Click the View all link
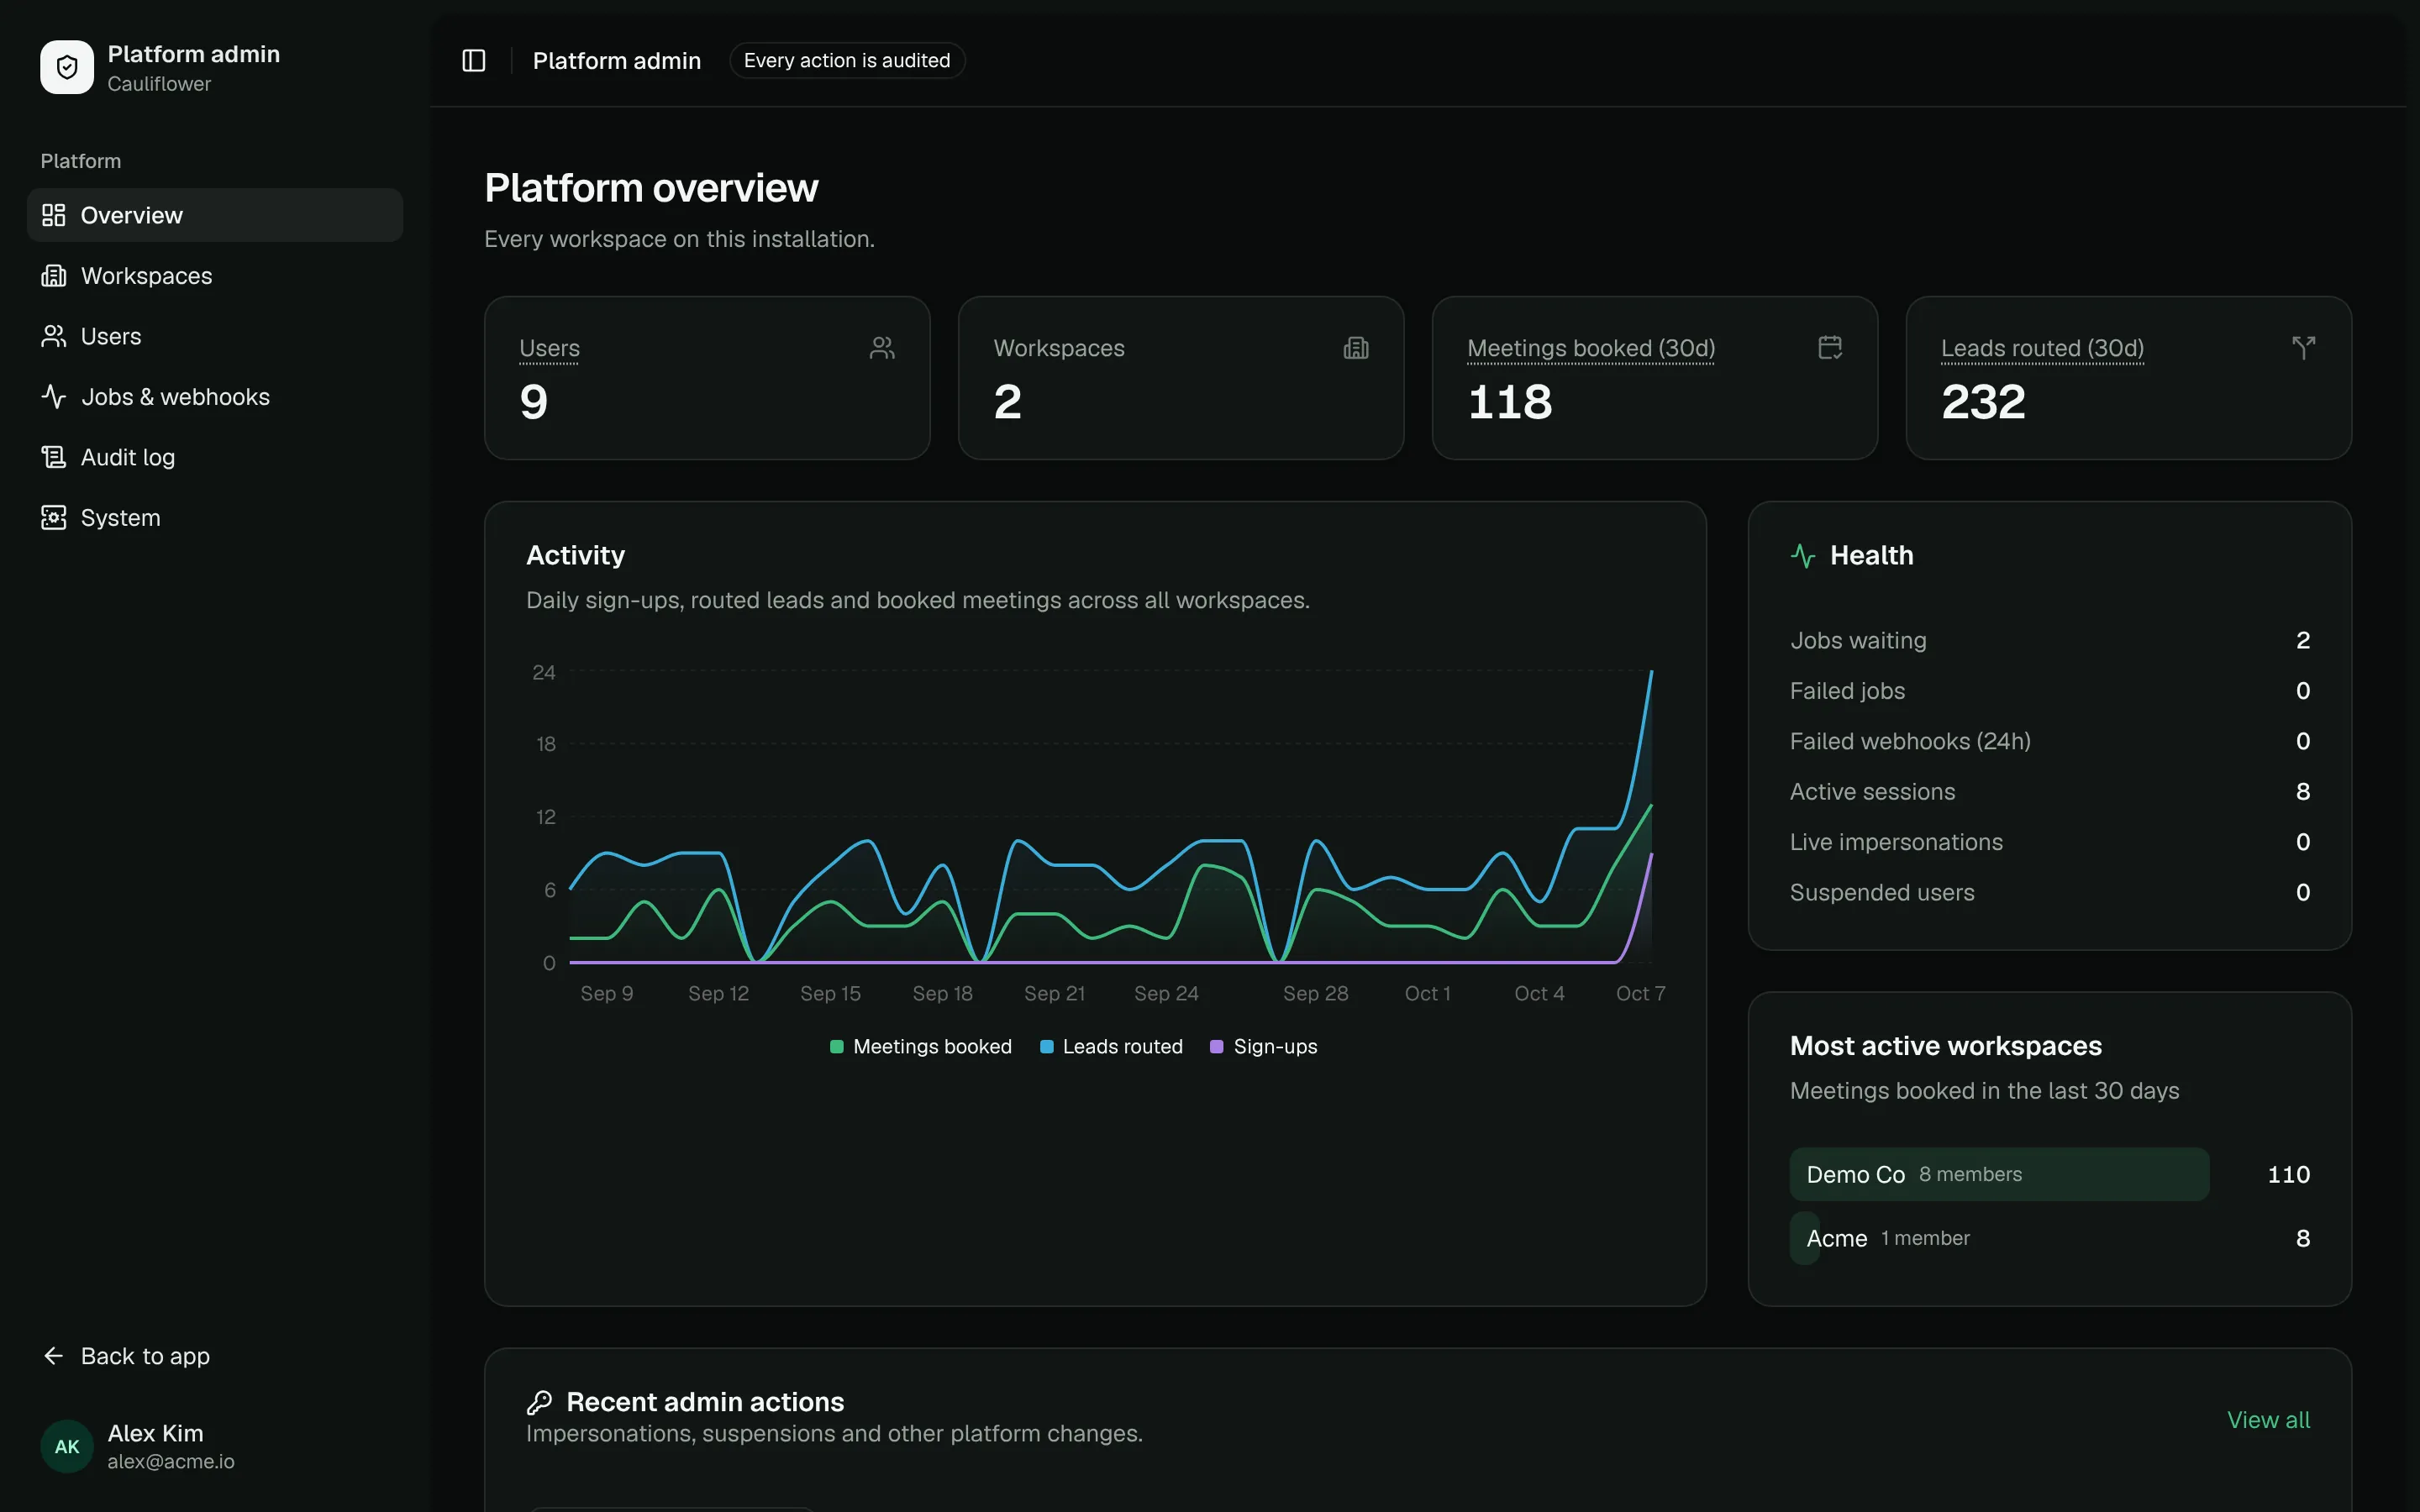This screenshot has width=2420, height=1512. click(2268, 1420)
